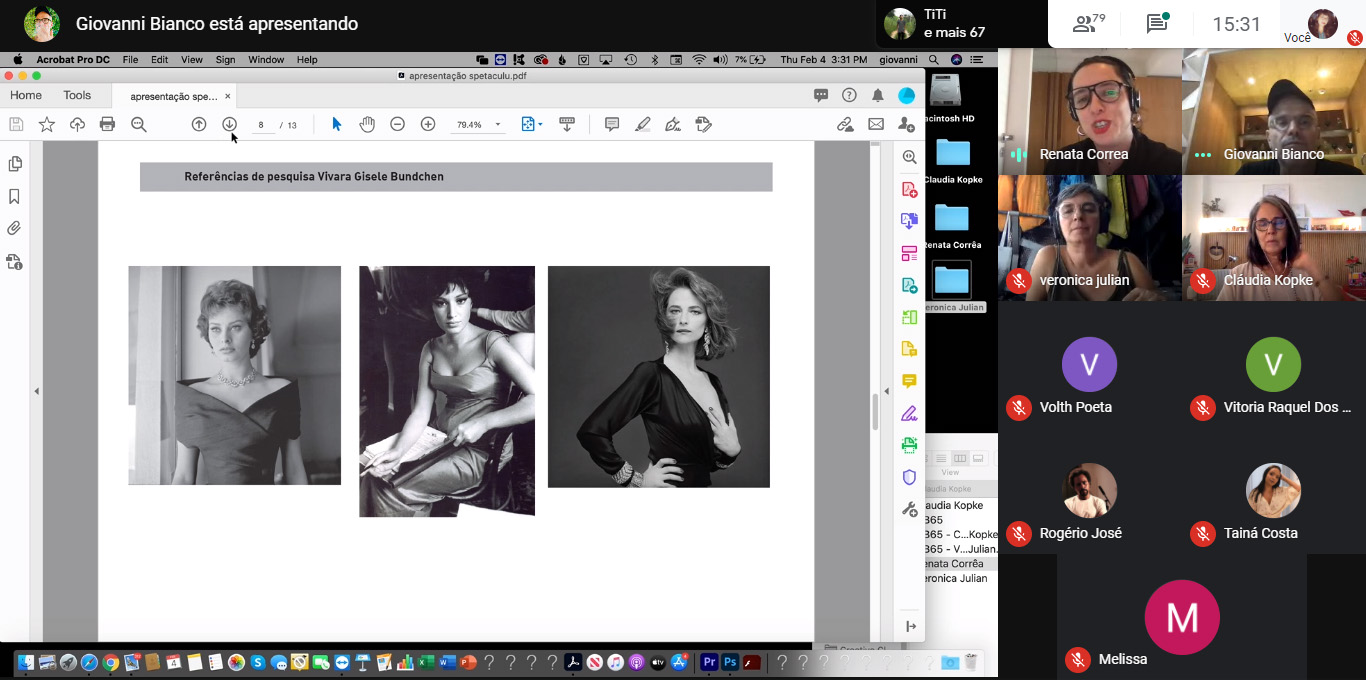Click the page number field
Image resolution: width=1366 pixels, height=681 pixels.
click(261, 125)
